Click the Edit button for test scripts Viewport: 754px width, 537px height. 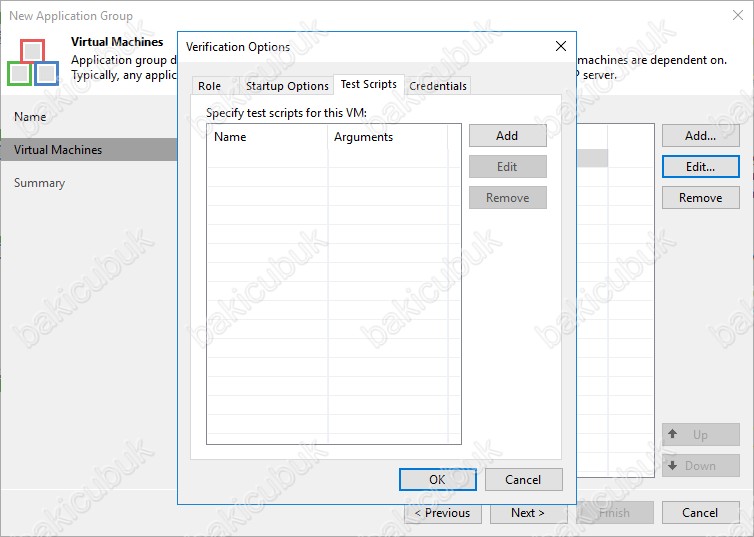tap(508, 166)
